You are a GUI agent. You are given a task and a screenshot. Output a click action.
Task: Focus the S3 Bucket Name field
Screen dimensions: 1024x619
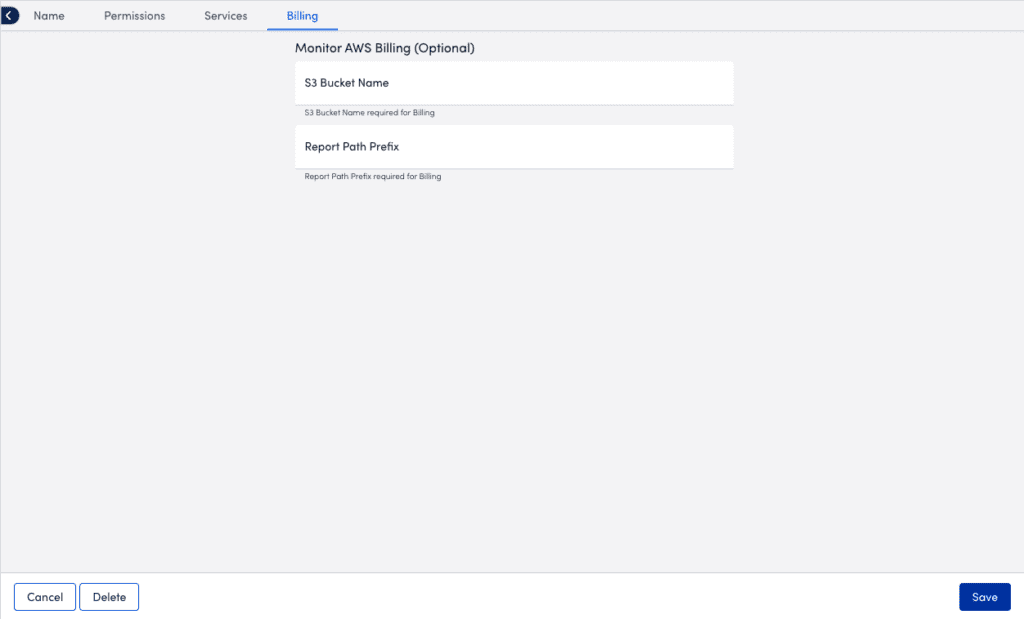click(514, 83)
